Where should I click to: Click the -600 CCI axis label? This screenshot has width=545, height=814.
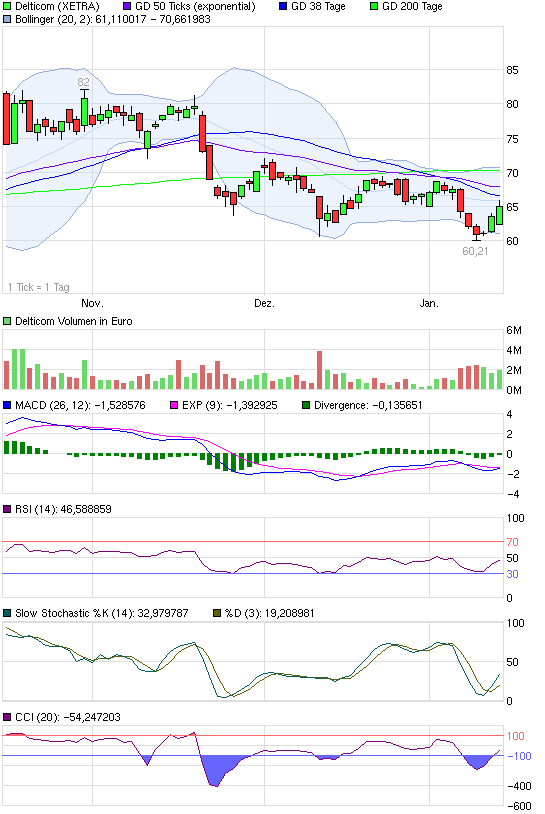tap(519, 806)
